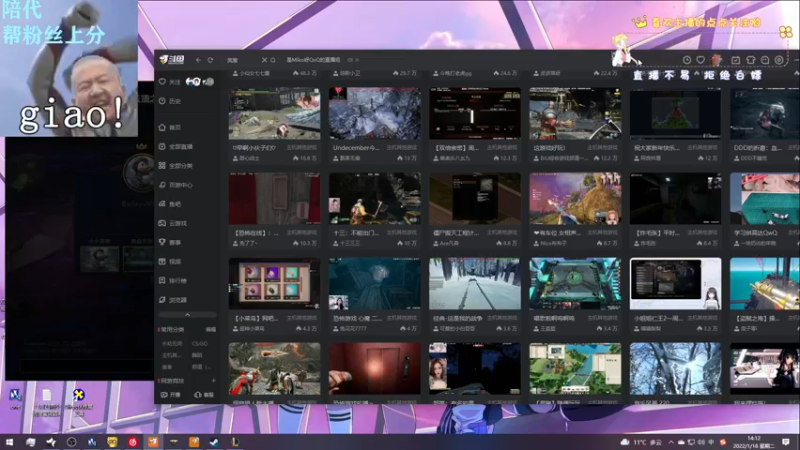Open 页游中心 web game center in the sidebar
The image size is (800, 450).
tap(176, 185)
